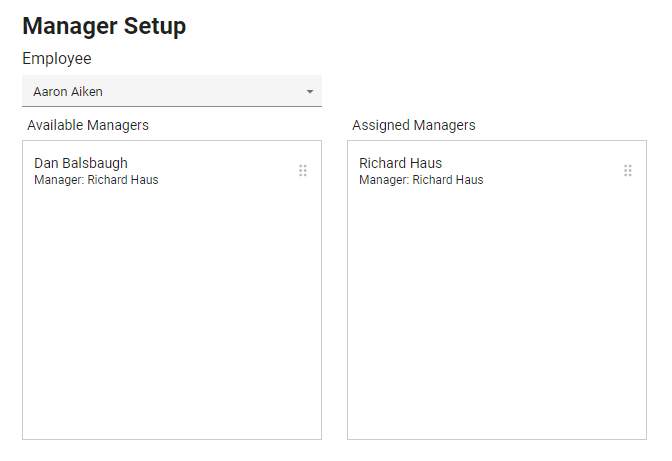Click drag handle beside assigned Richard Haus
672x461 pixels.
coord(628,171)
